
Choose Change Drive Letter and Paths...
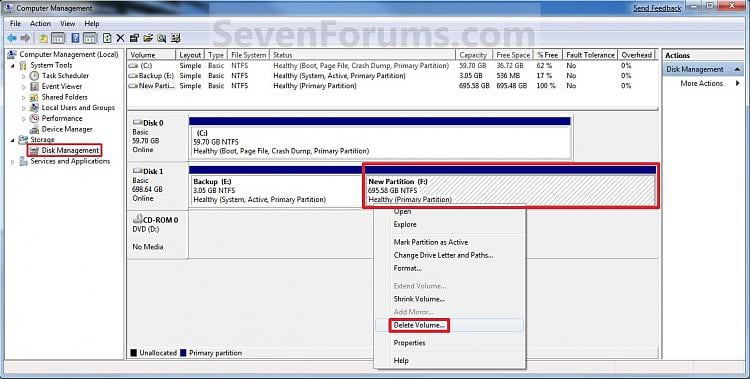[x=443, y=256]
